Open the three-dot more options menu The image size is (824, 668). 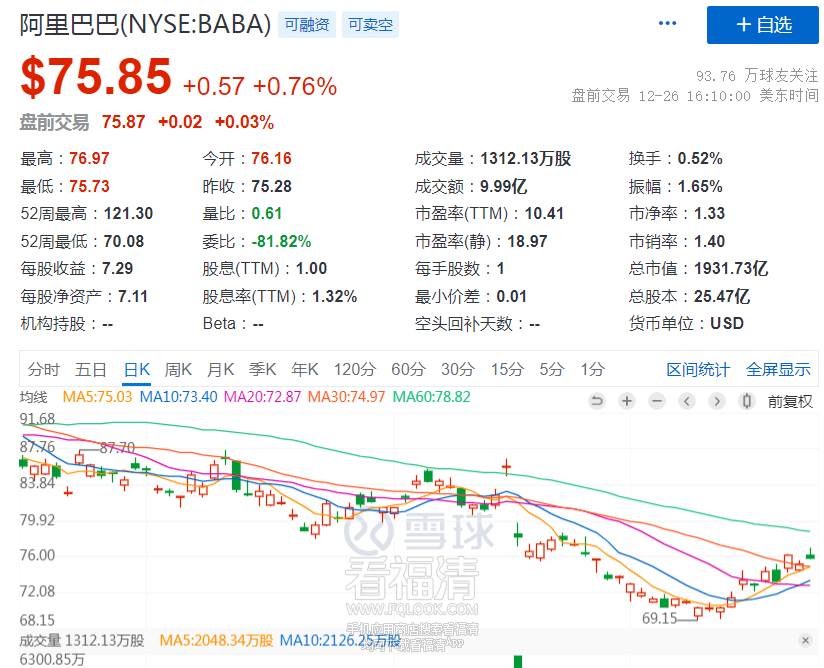(667, 24)
